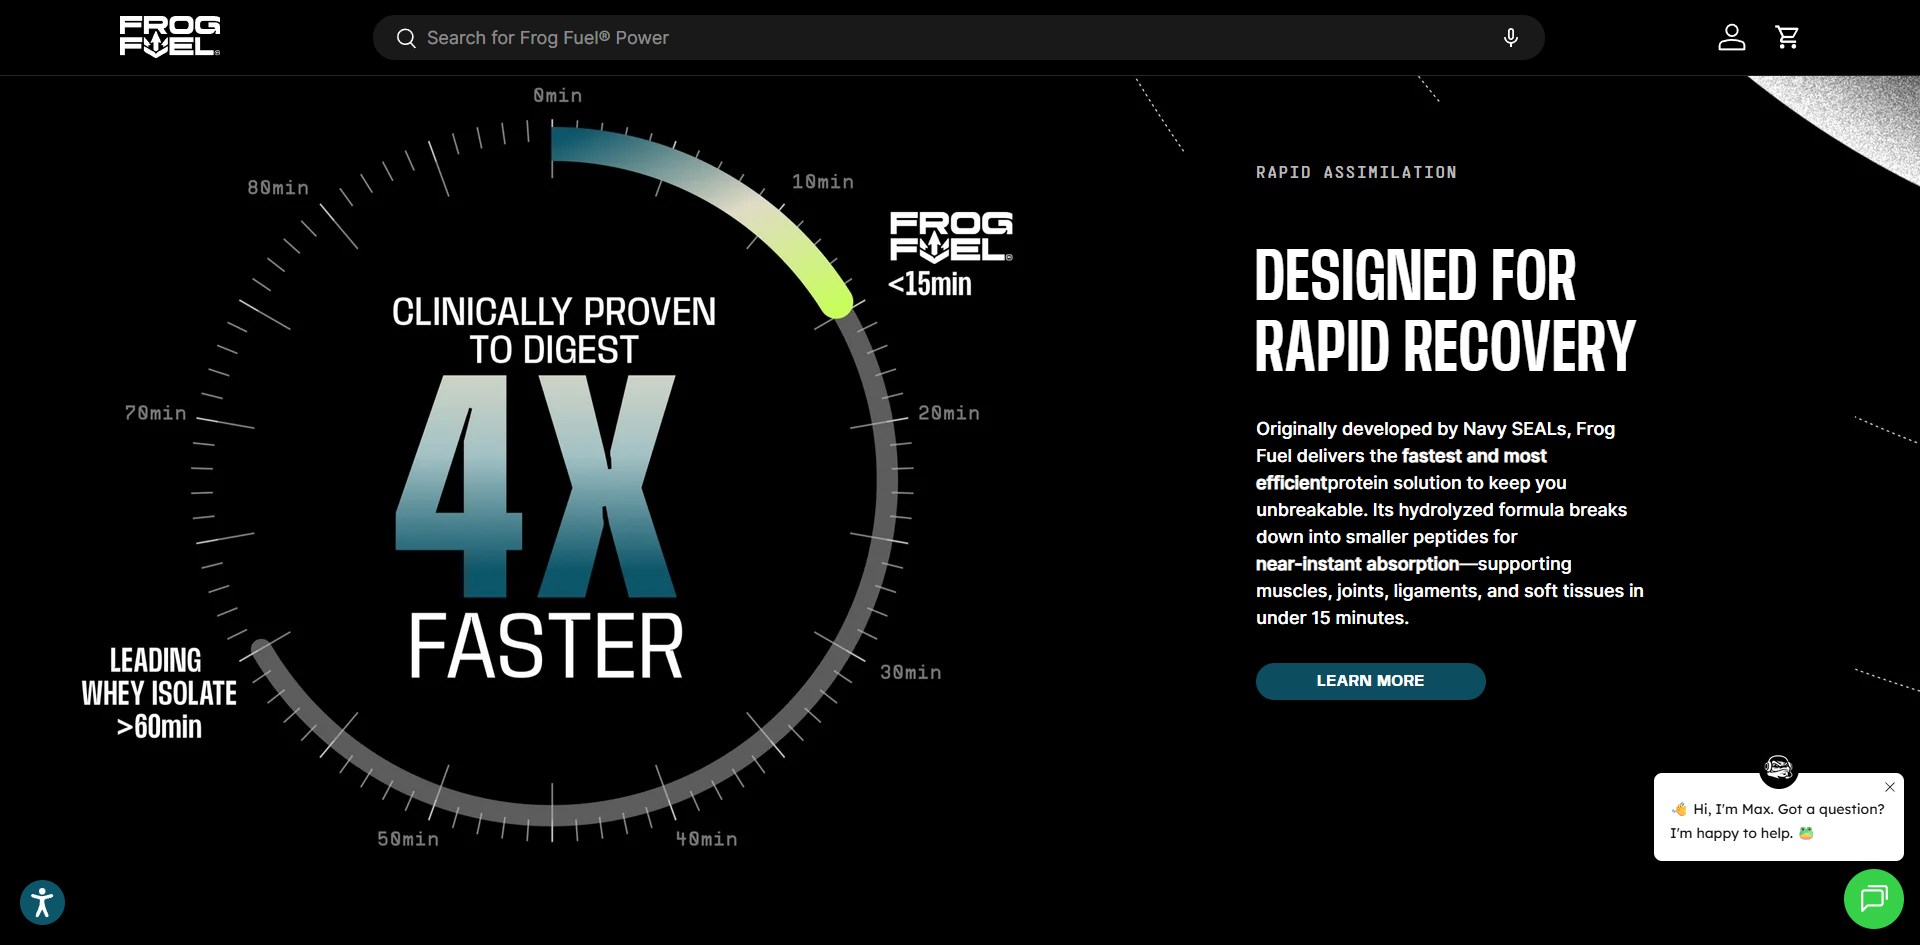Click the "0min" dial marker label
Viewport: 1920px width, 945px height.
(x=557, y=95)
